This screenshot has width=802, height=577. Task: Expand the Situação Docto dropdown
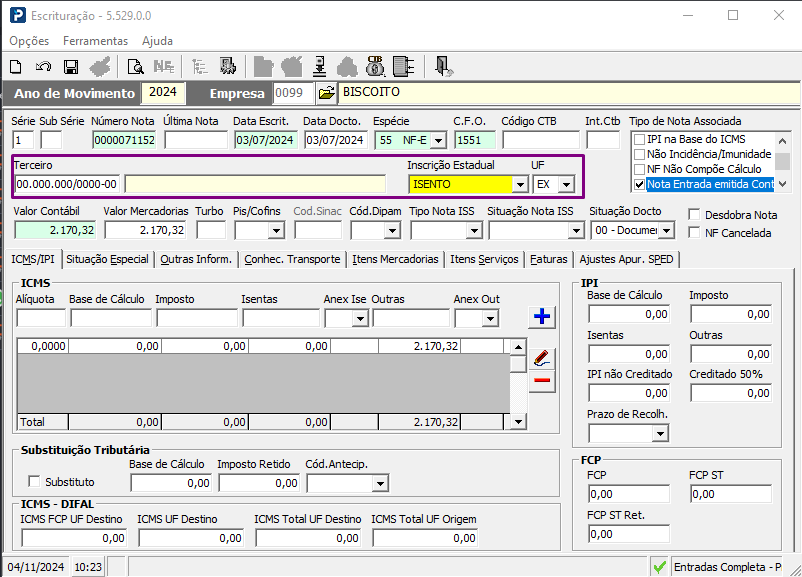[x=666, y=231]
